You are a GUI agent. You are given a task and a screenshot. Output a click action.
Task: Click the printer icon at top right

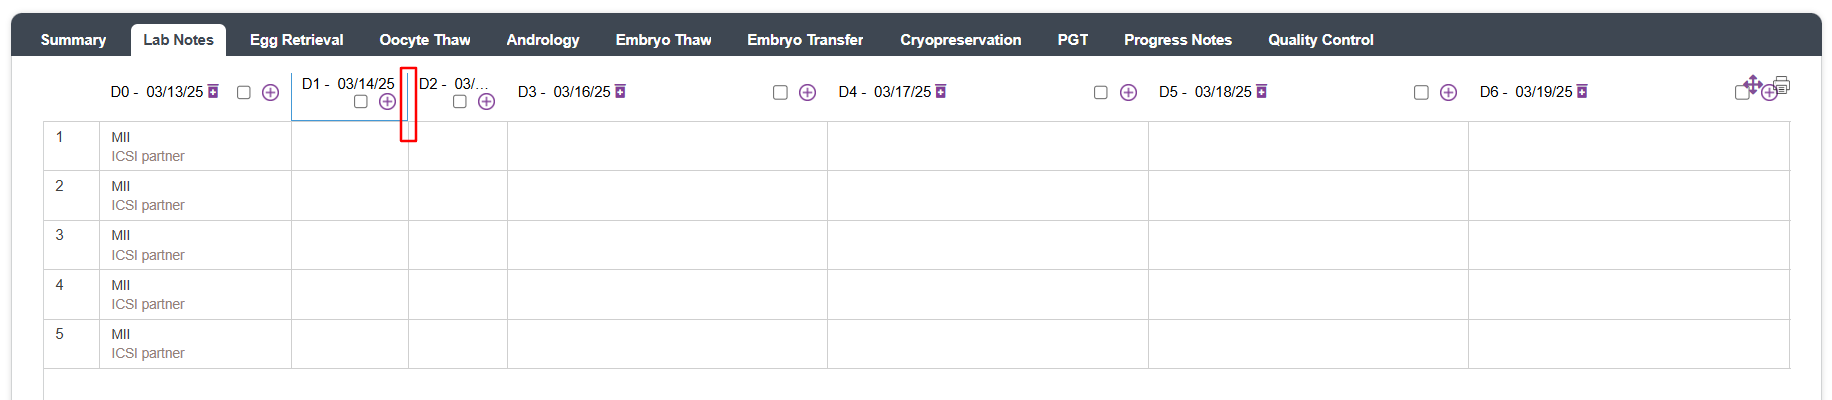(x=1781, y=85)
